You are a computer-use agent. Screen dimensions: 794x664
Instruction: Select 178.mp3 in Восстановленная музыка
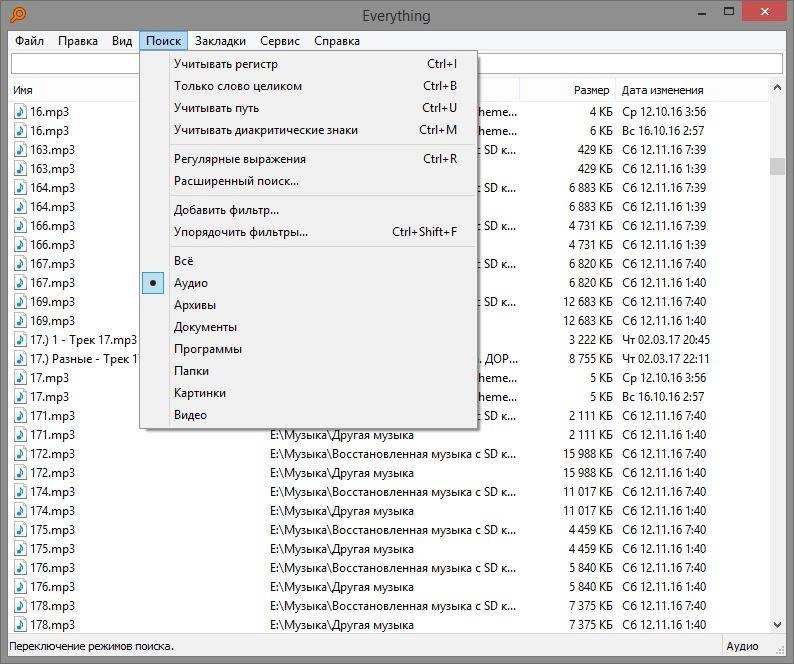pyautogui.click(x=52, y=605)
